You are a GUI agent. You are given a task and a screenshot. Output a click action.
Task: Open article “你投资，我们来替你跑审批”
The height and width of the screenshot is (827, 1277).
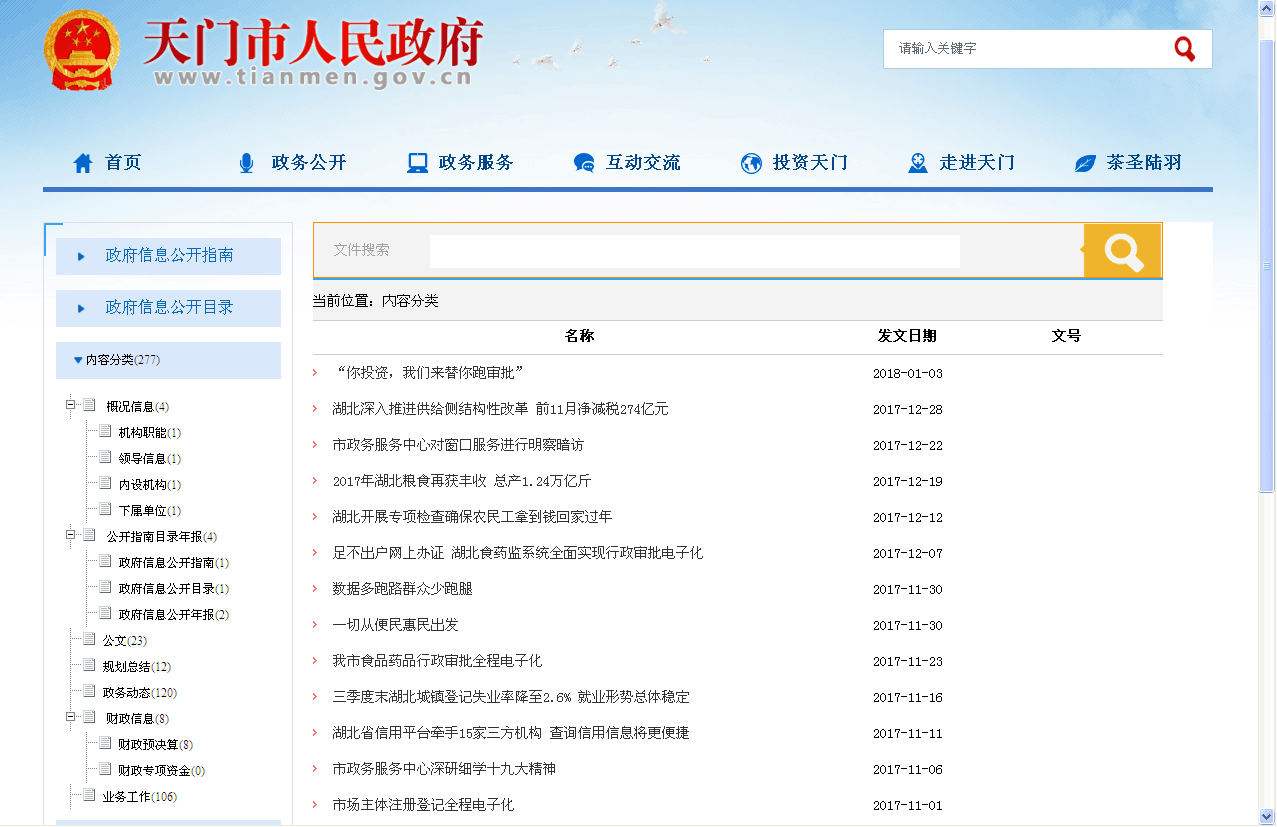[429, 373]
